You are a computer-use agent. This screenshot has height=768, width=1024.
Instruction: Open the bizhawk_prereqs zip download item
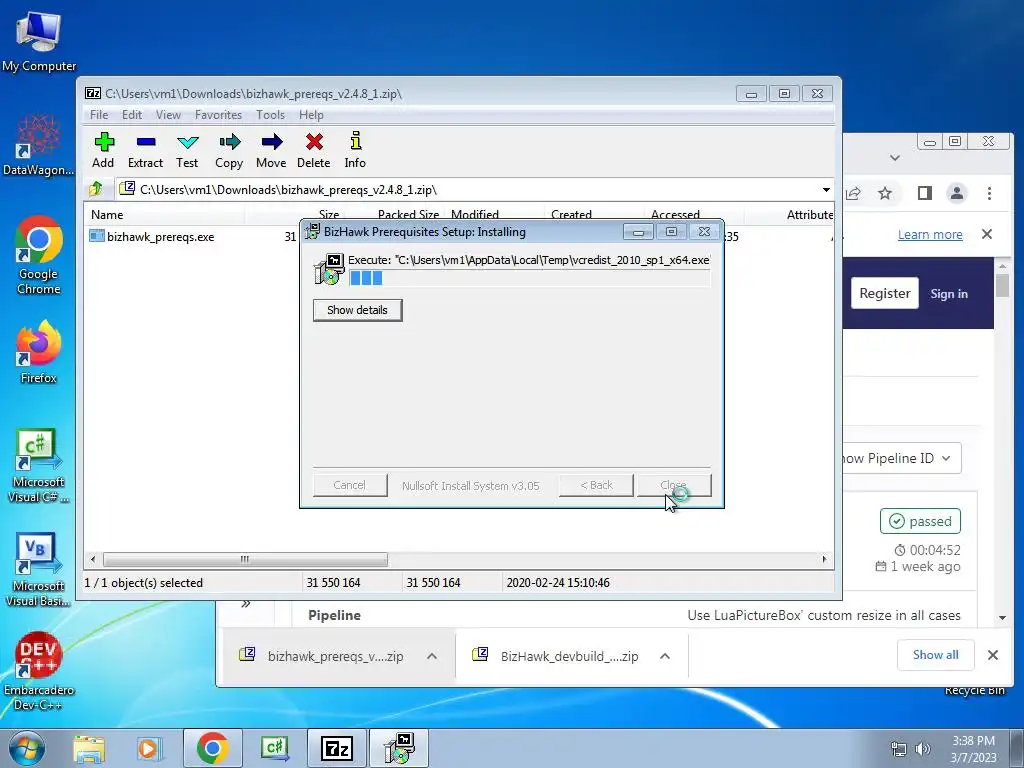(x=321, y=656)
